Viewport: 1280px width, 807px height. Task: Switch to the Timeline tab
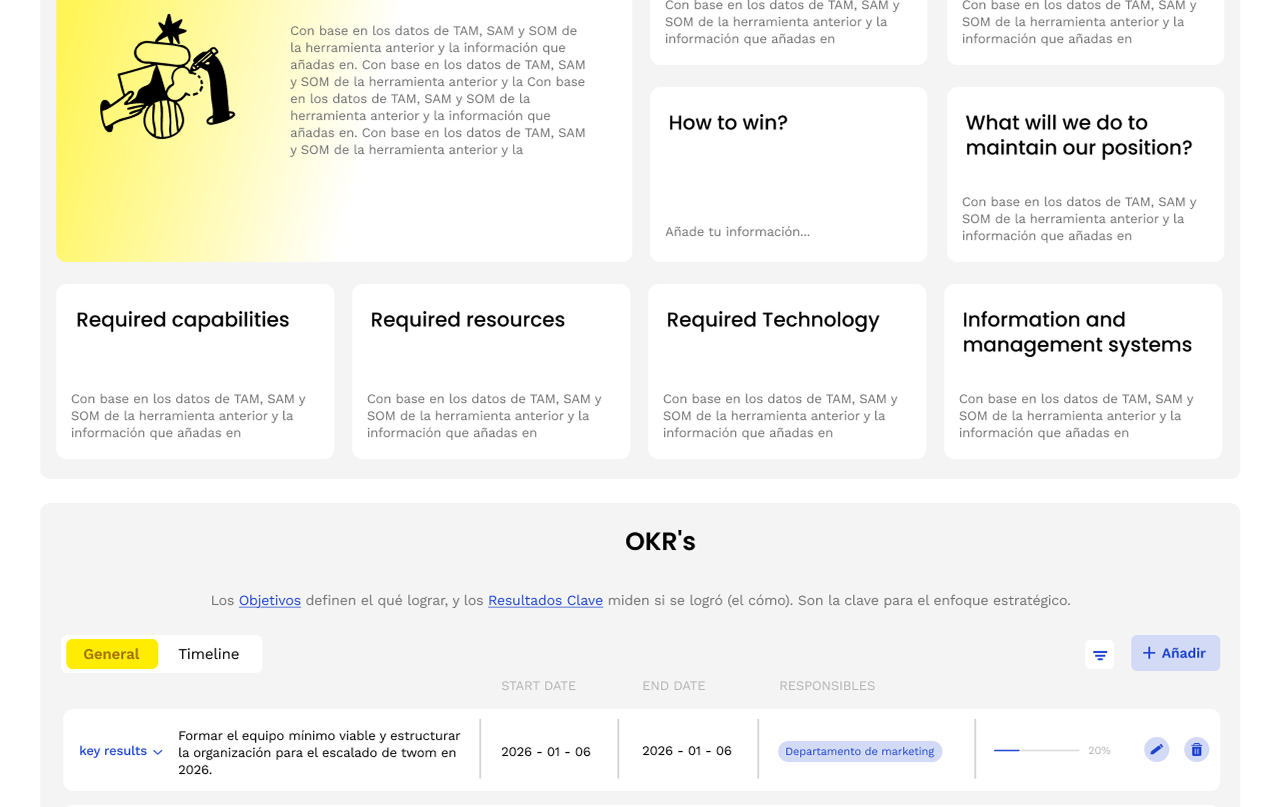tap(208, 654)
